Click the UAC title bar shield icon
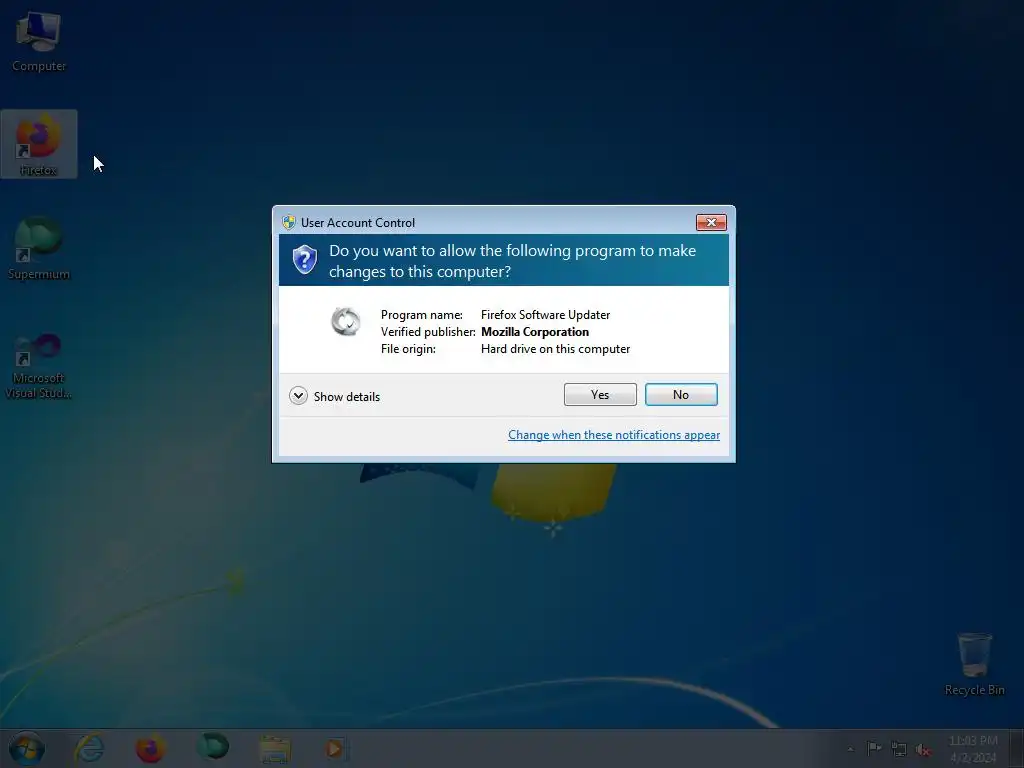 (289, 222)
